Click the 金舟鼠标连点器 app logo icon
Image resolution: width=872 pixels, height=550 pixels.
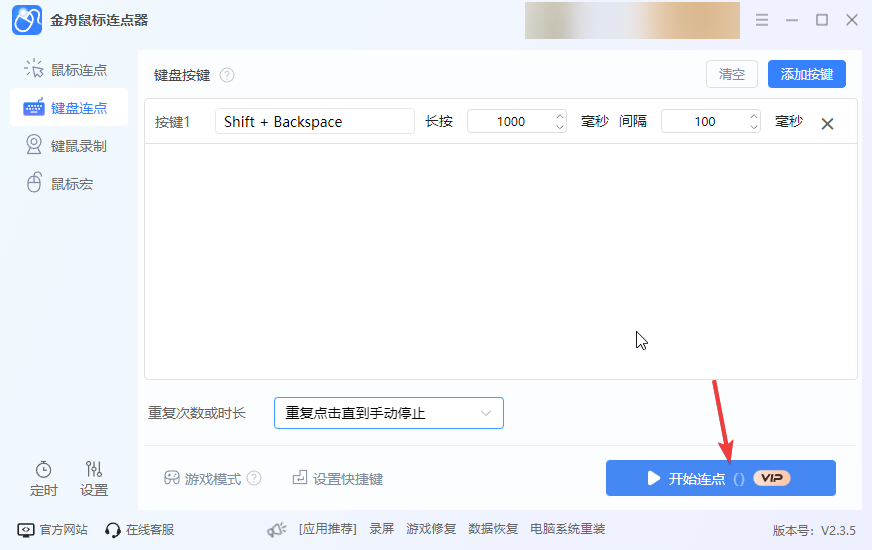point(27,20)
